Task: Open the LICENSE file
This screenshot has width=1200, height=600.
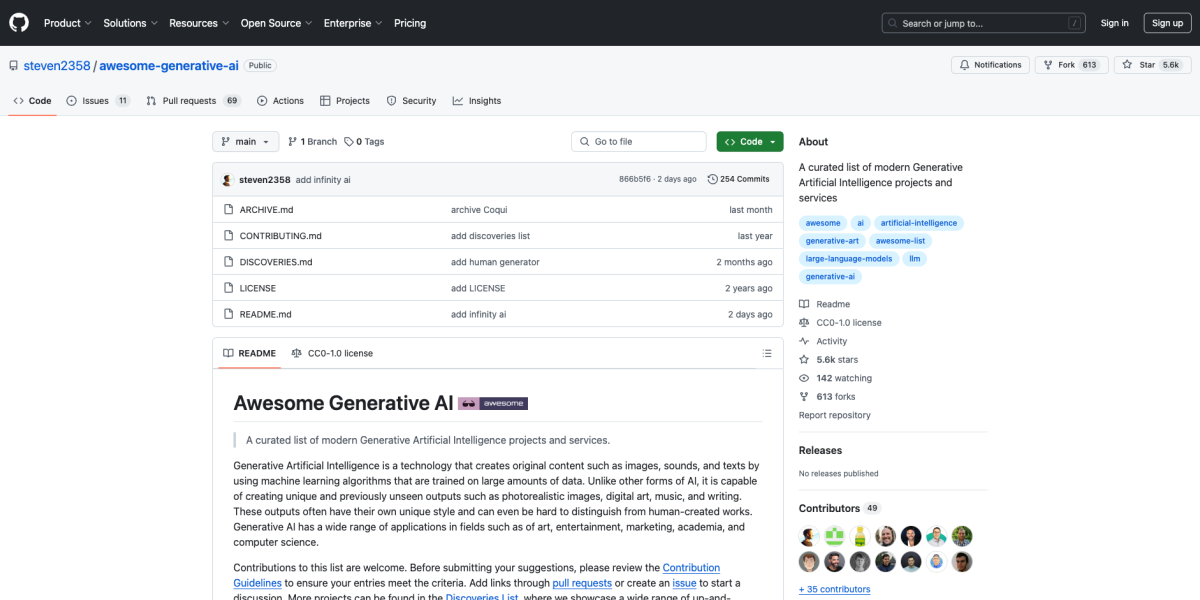Action: 258,288
